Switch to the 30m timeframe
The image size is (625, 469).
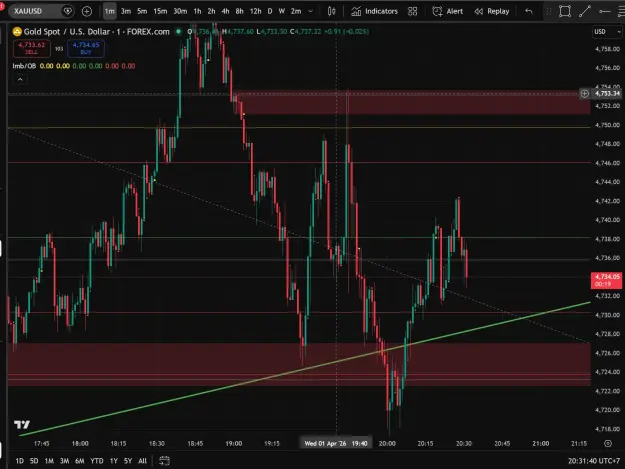(180, 11)
